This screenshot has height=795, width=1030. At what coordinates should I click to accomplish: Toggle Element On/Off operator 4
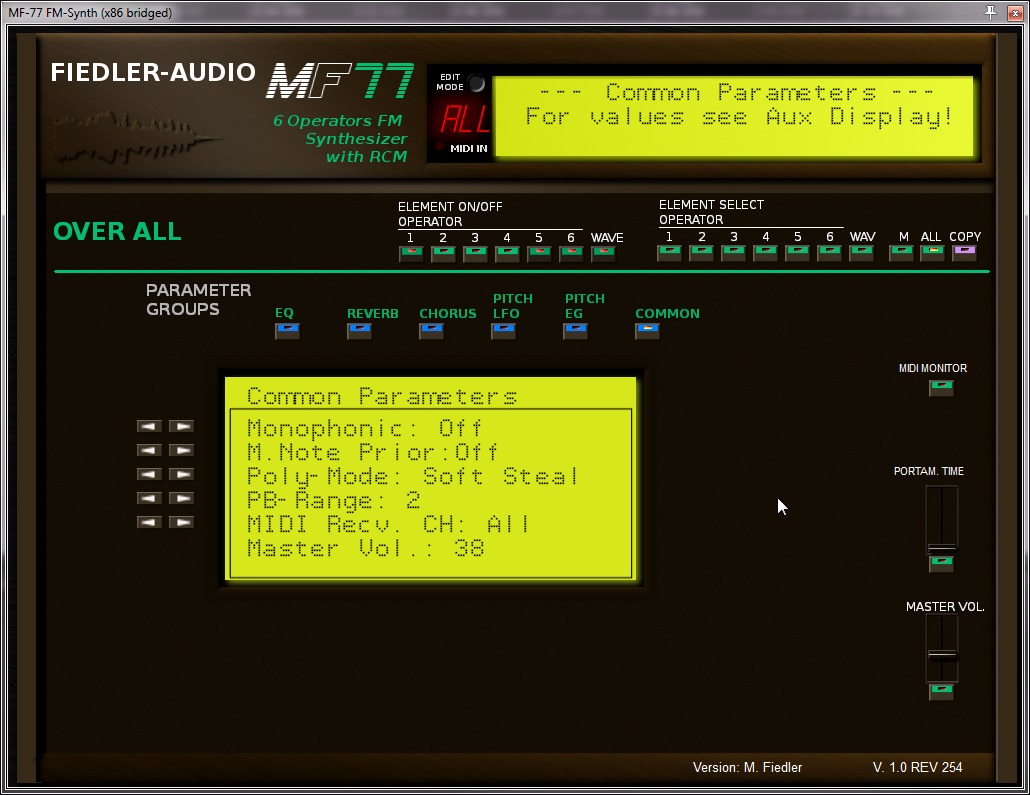click(x=507, y=254)
